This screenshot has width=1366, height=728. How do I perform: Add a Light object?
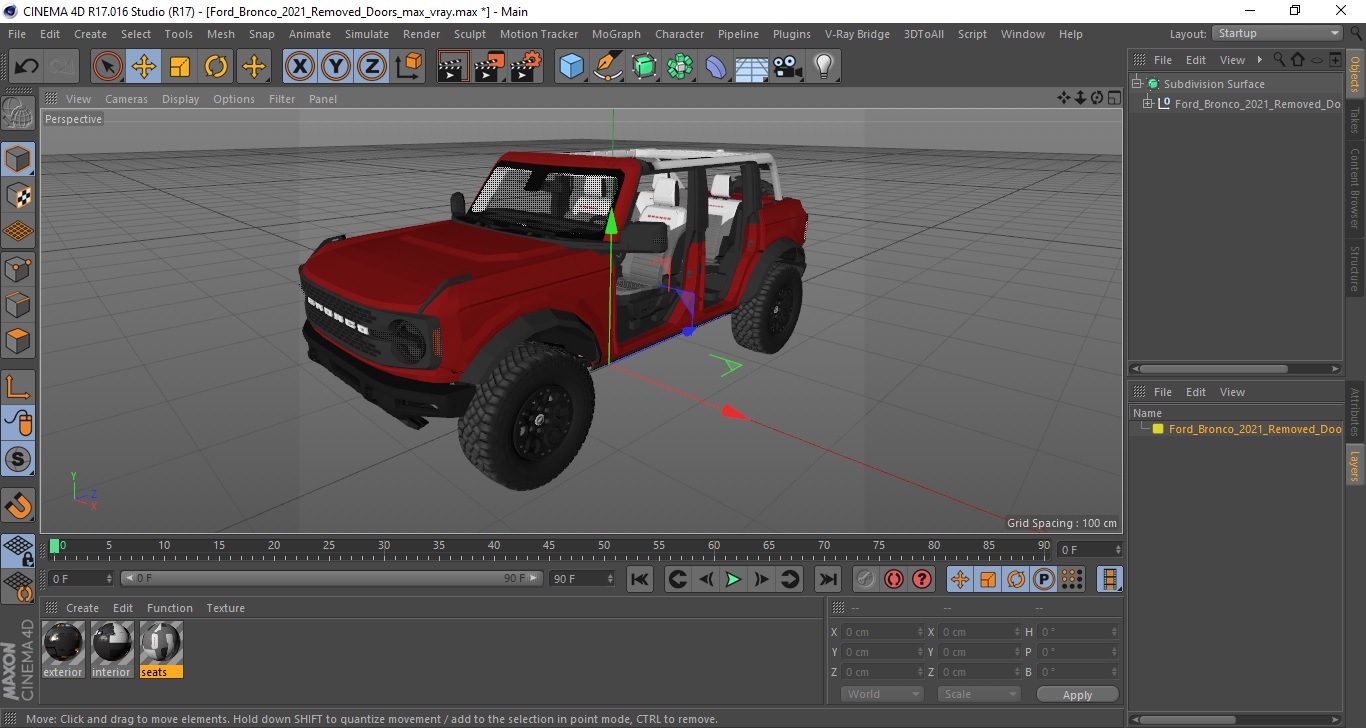point(824,67)
